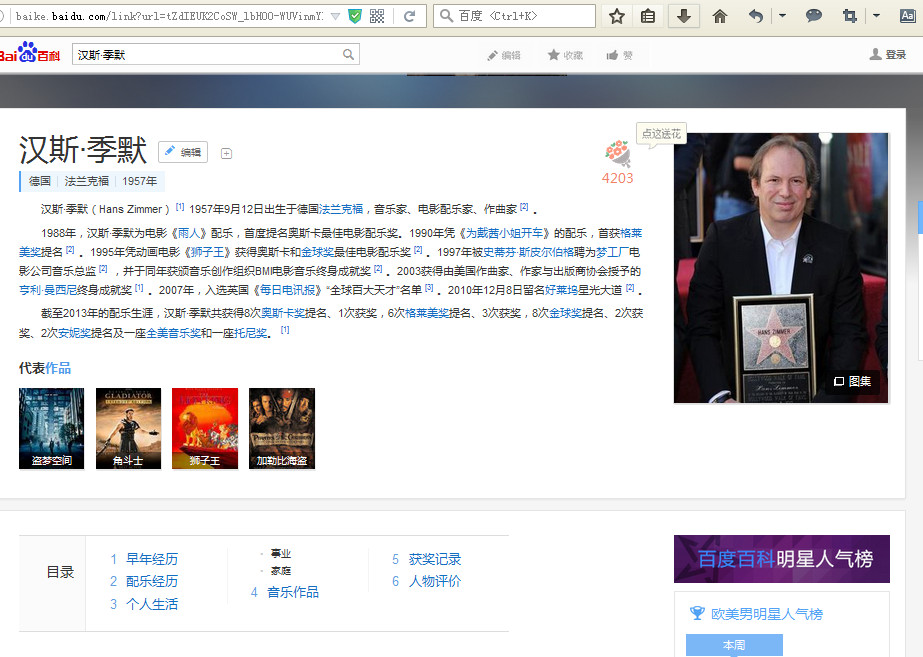Open the 金球奖 link in 1995 sentence
This screenshot has width=923, height=657.
[318, 252]
